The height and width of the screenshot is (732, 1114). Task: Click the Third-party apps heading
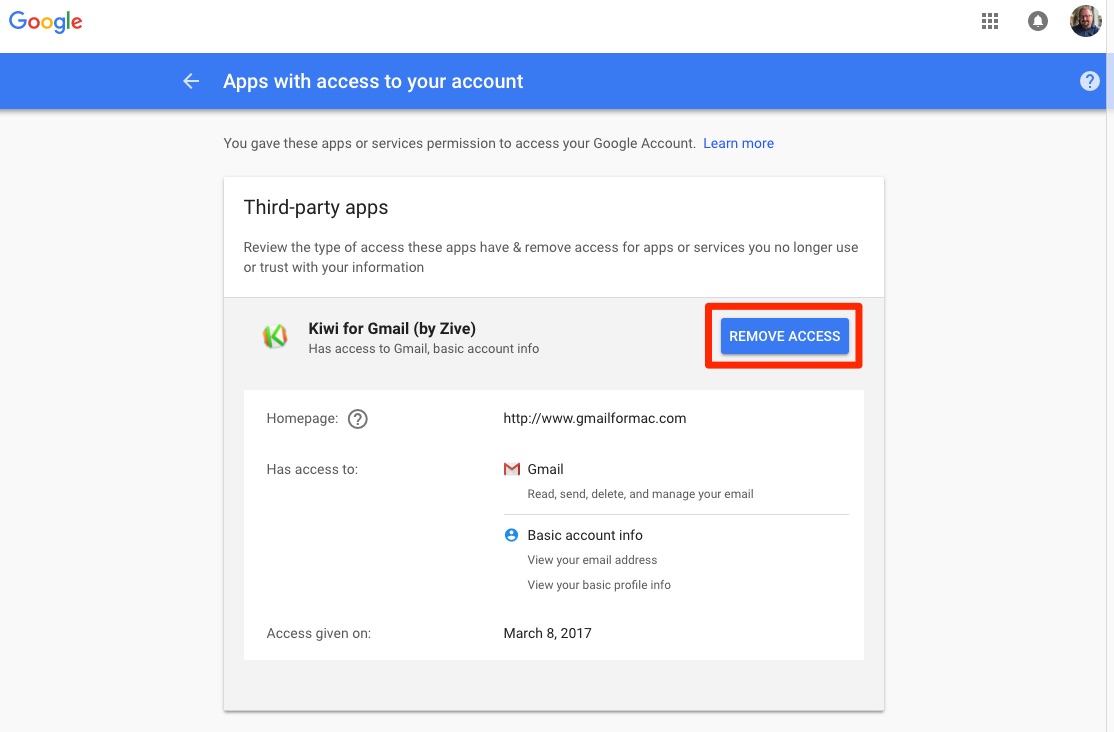316,208
